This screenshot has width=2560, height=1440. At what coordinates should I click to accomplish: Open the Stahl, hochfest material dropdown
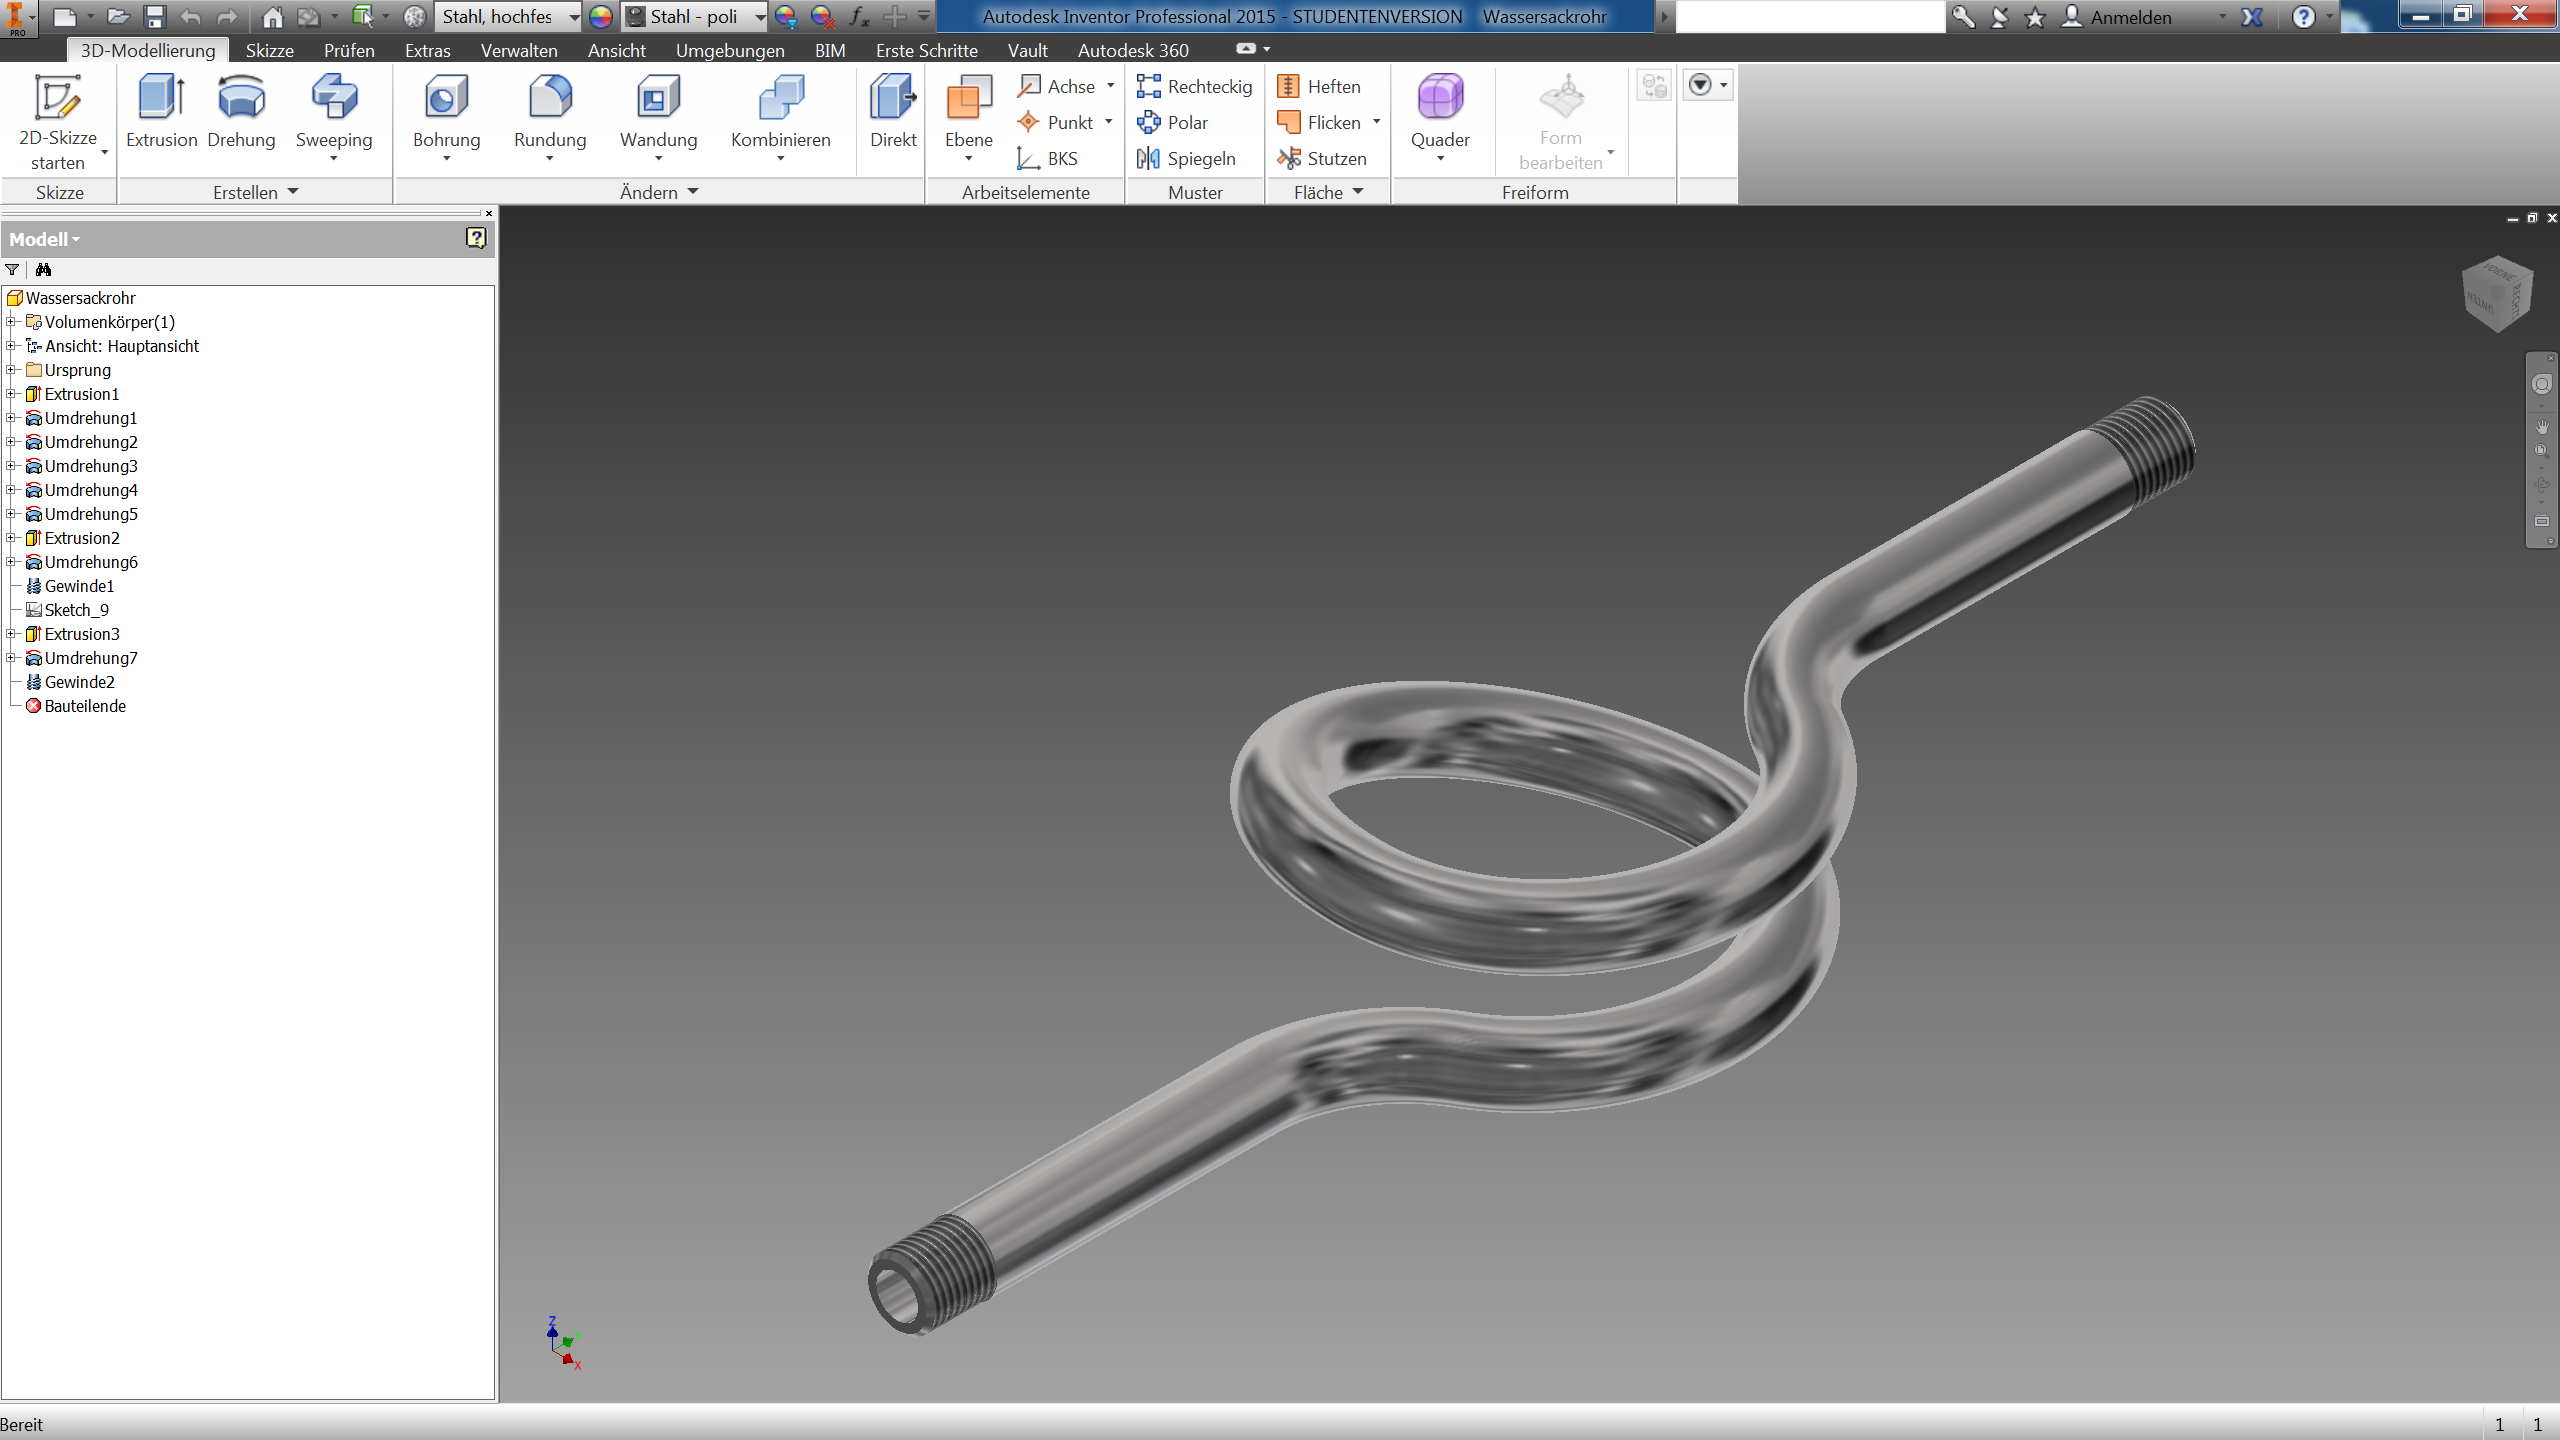(573, 17)
